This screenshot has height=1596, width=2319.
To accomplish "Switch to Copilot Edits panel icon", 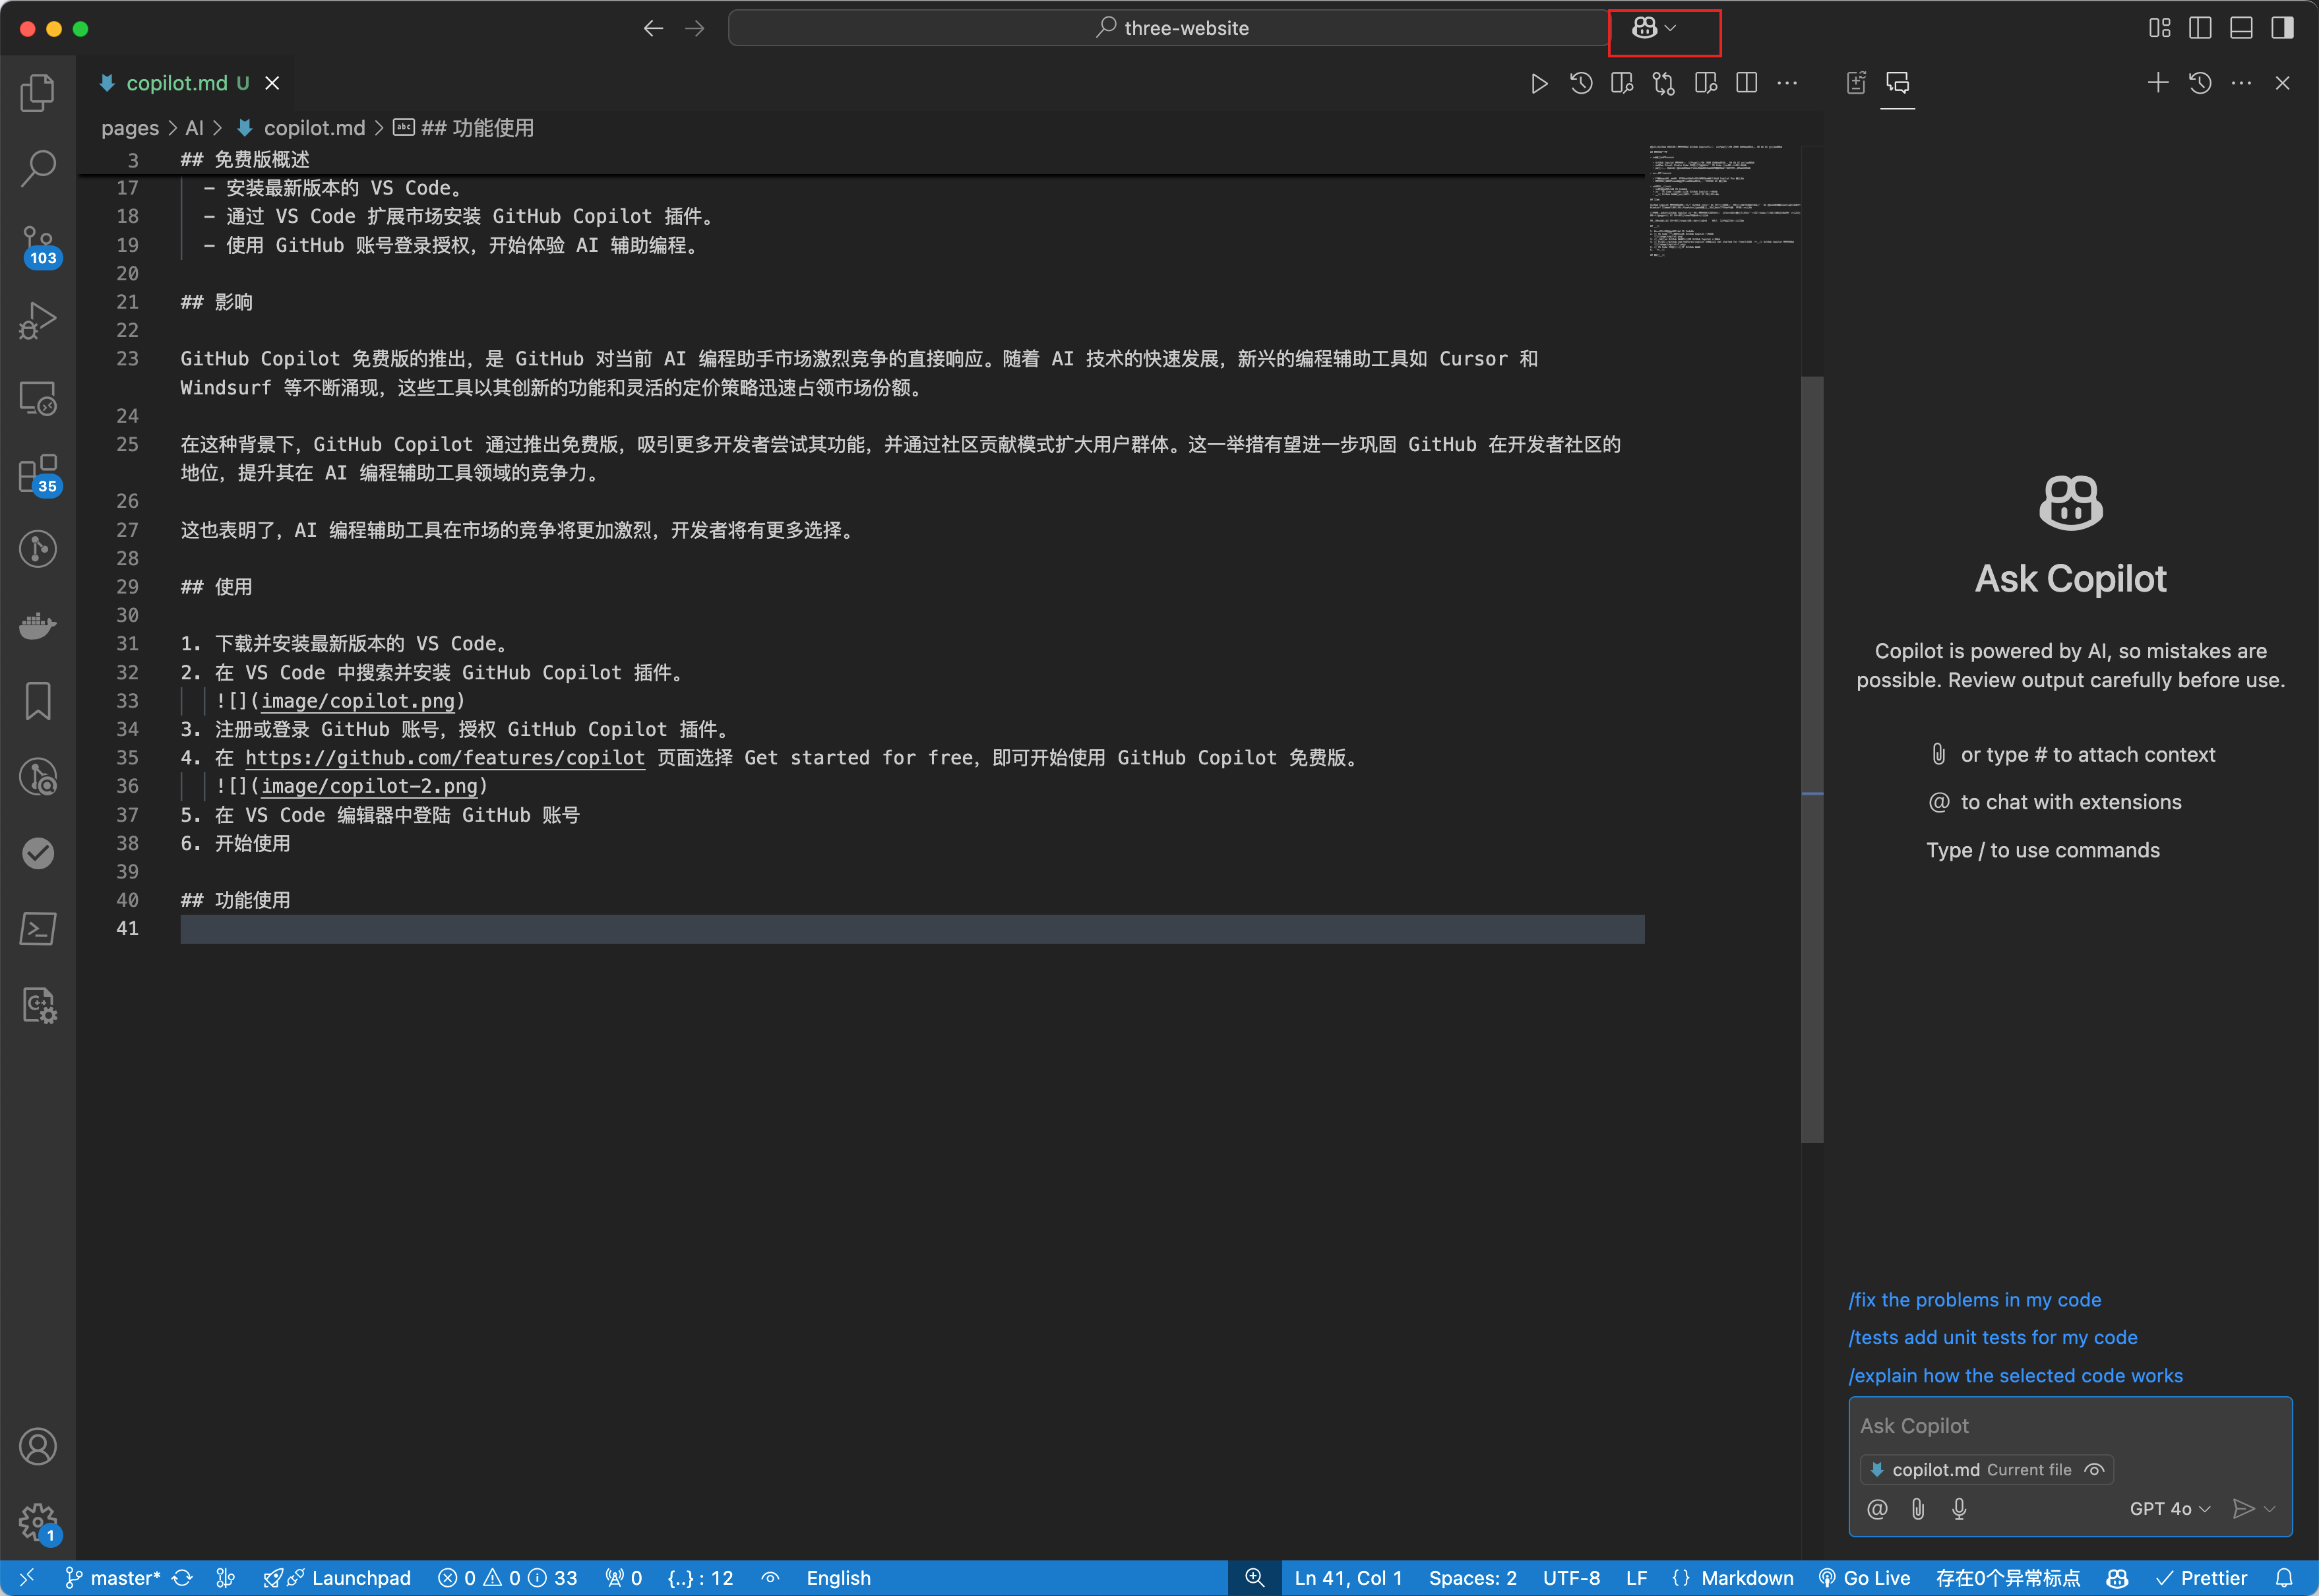I will coord(1856,83).
